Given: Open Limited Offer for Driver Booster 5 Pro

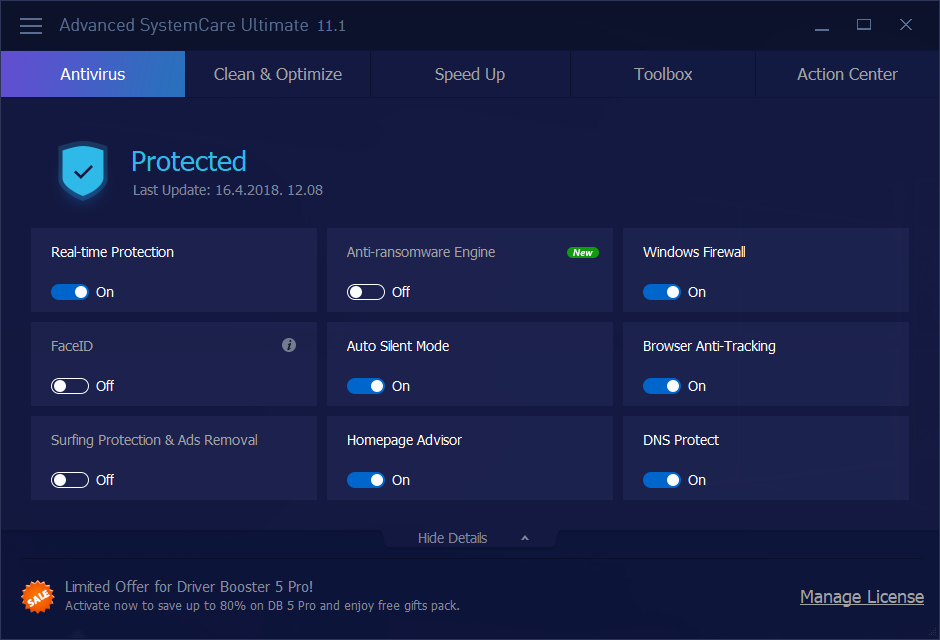Looking at the screenshot, I should tap(189, 587).
